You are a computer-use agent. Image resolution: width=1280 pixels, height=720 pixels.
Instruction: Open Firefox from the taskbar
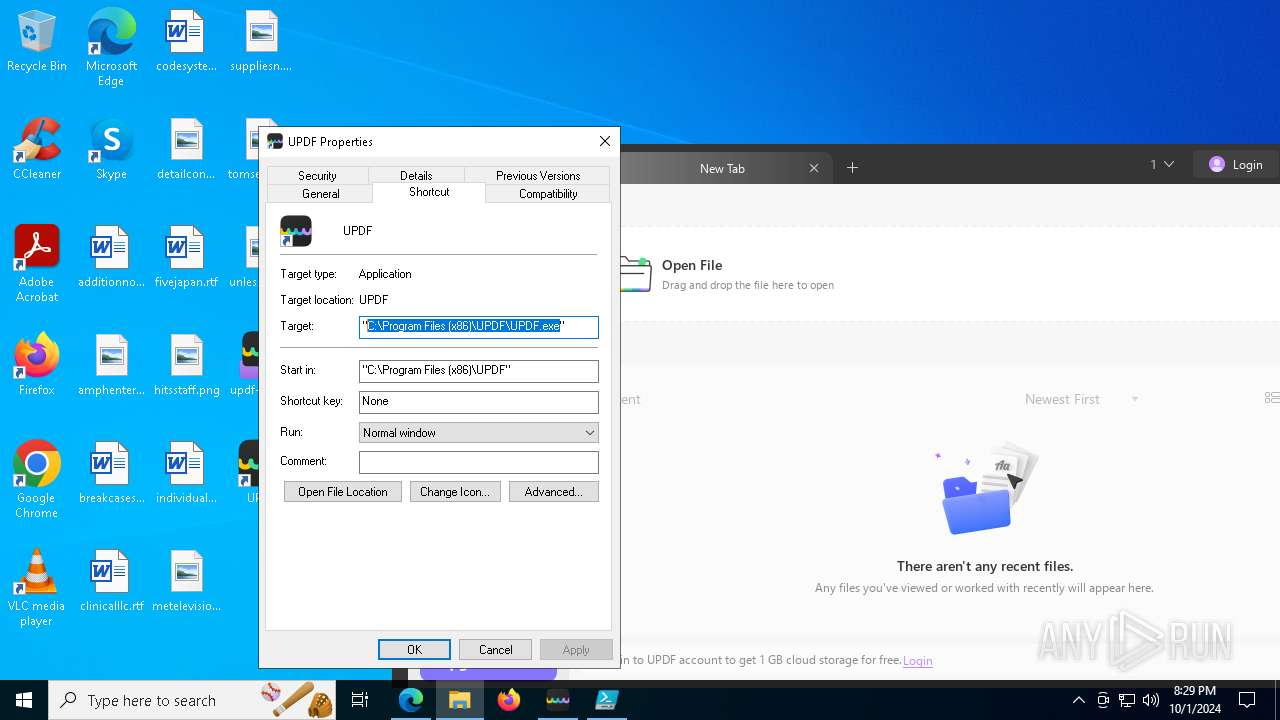[x=509, y=700]
